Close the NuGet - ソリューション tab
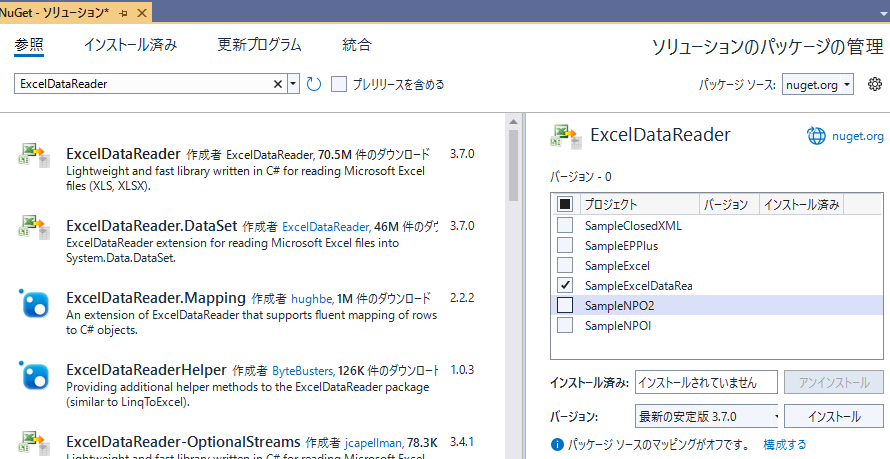 [x=142, y=12]
